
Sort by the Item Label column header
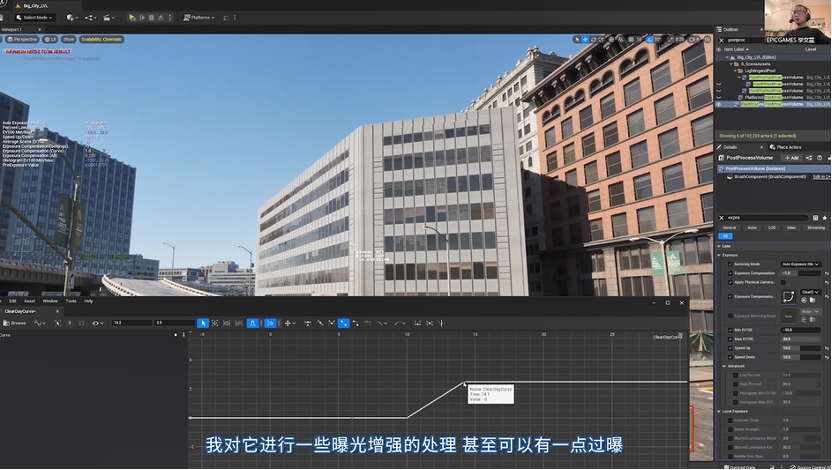click(735, 49)
